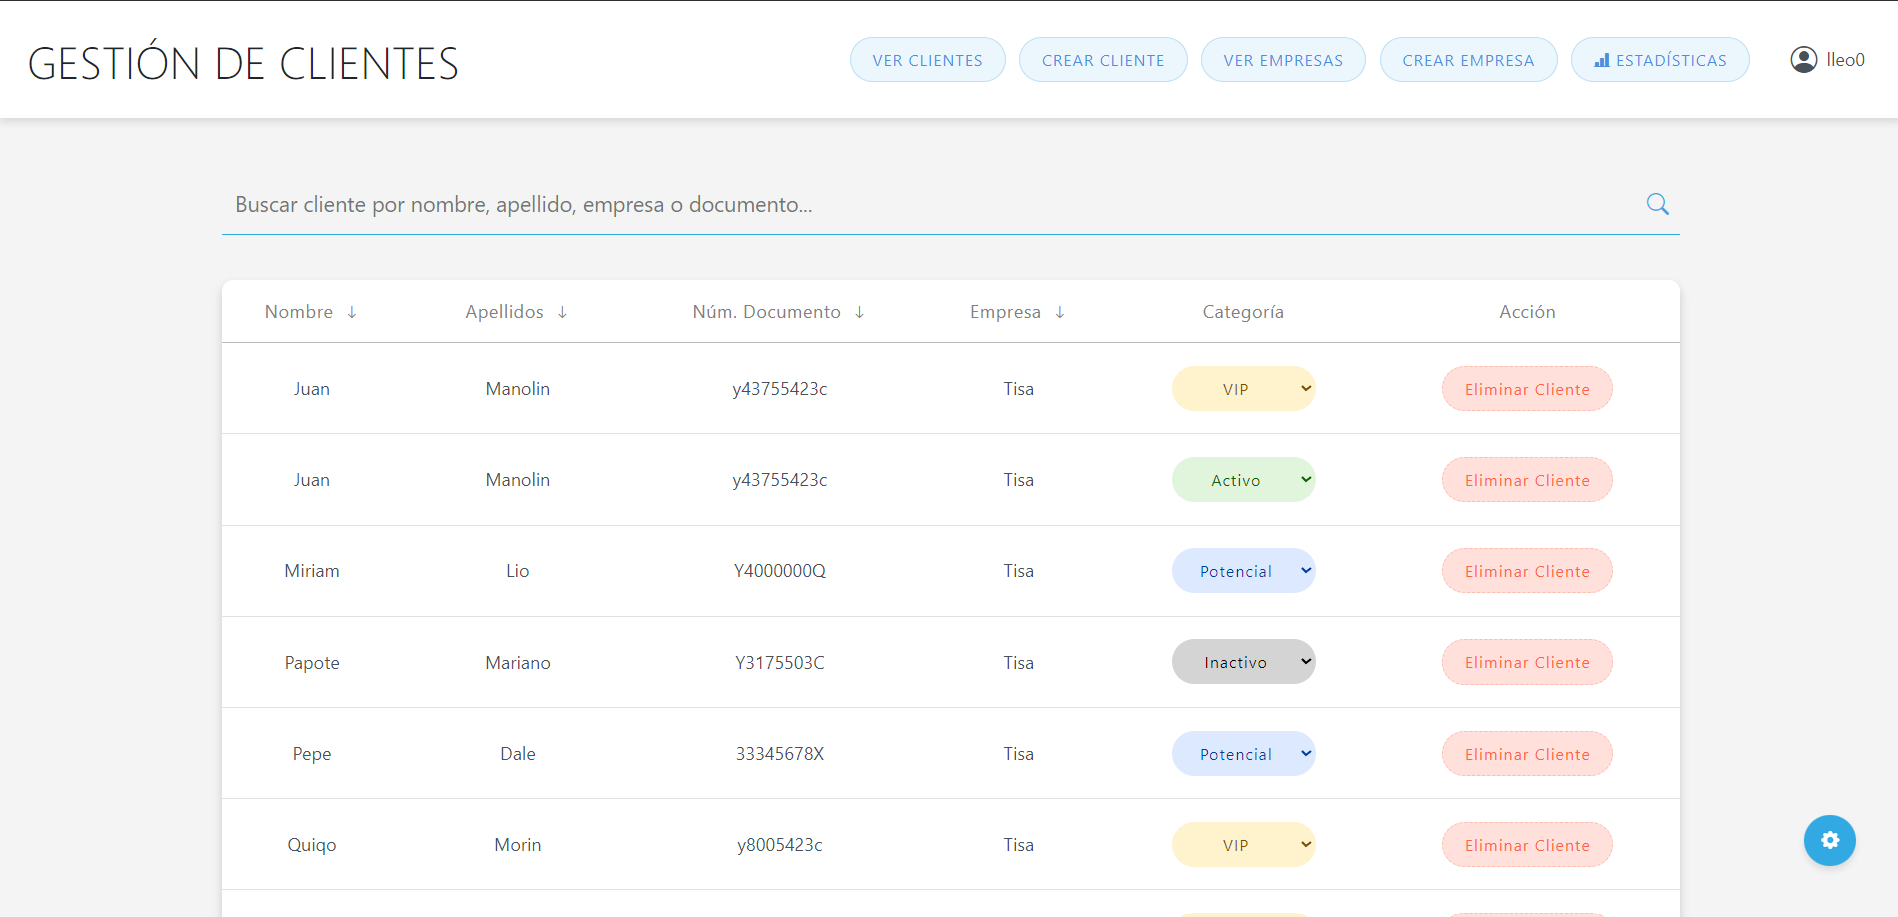This screenshot has height=917, width=1898.
Task: Delete client Miriam Lio
Action: [1526, 571]
